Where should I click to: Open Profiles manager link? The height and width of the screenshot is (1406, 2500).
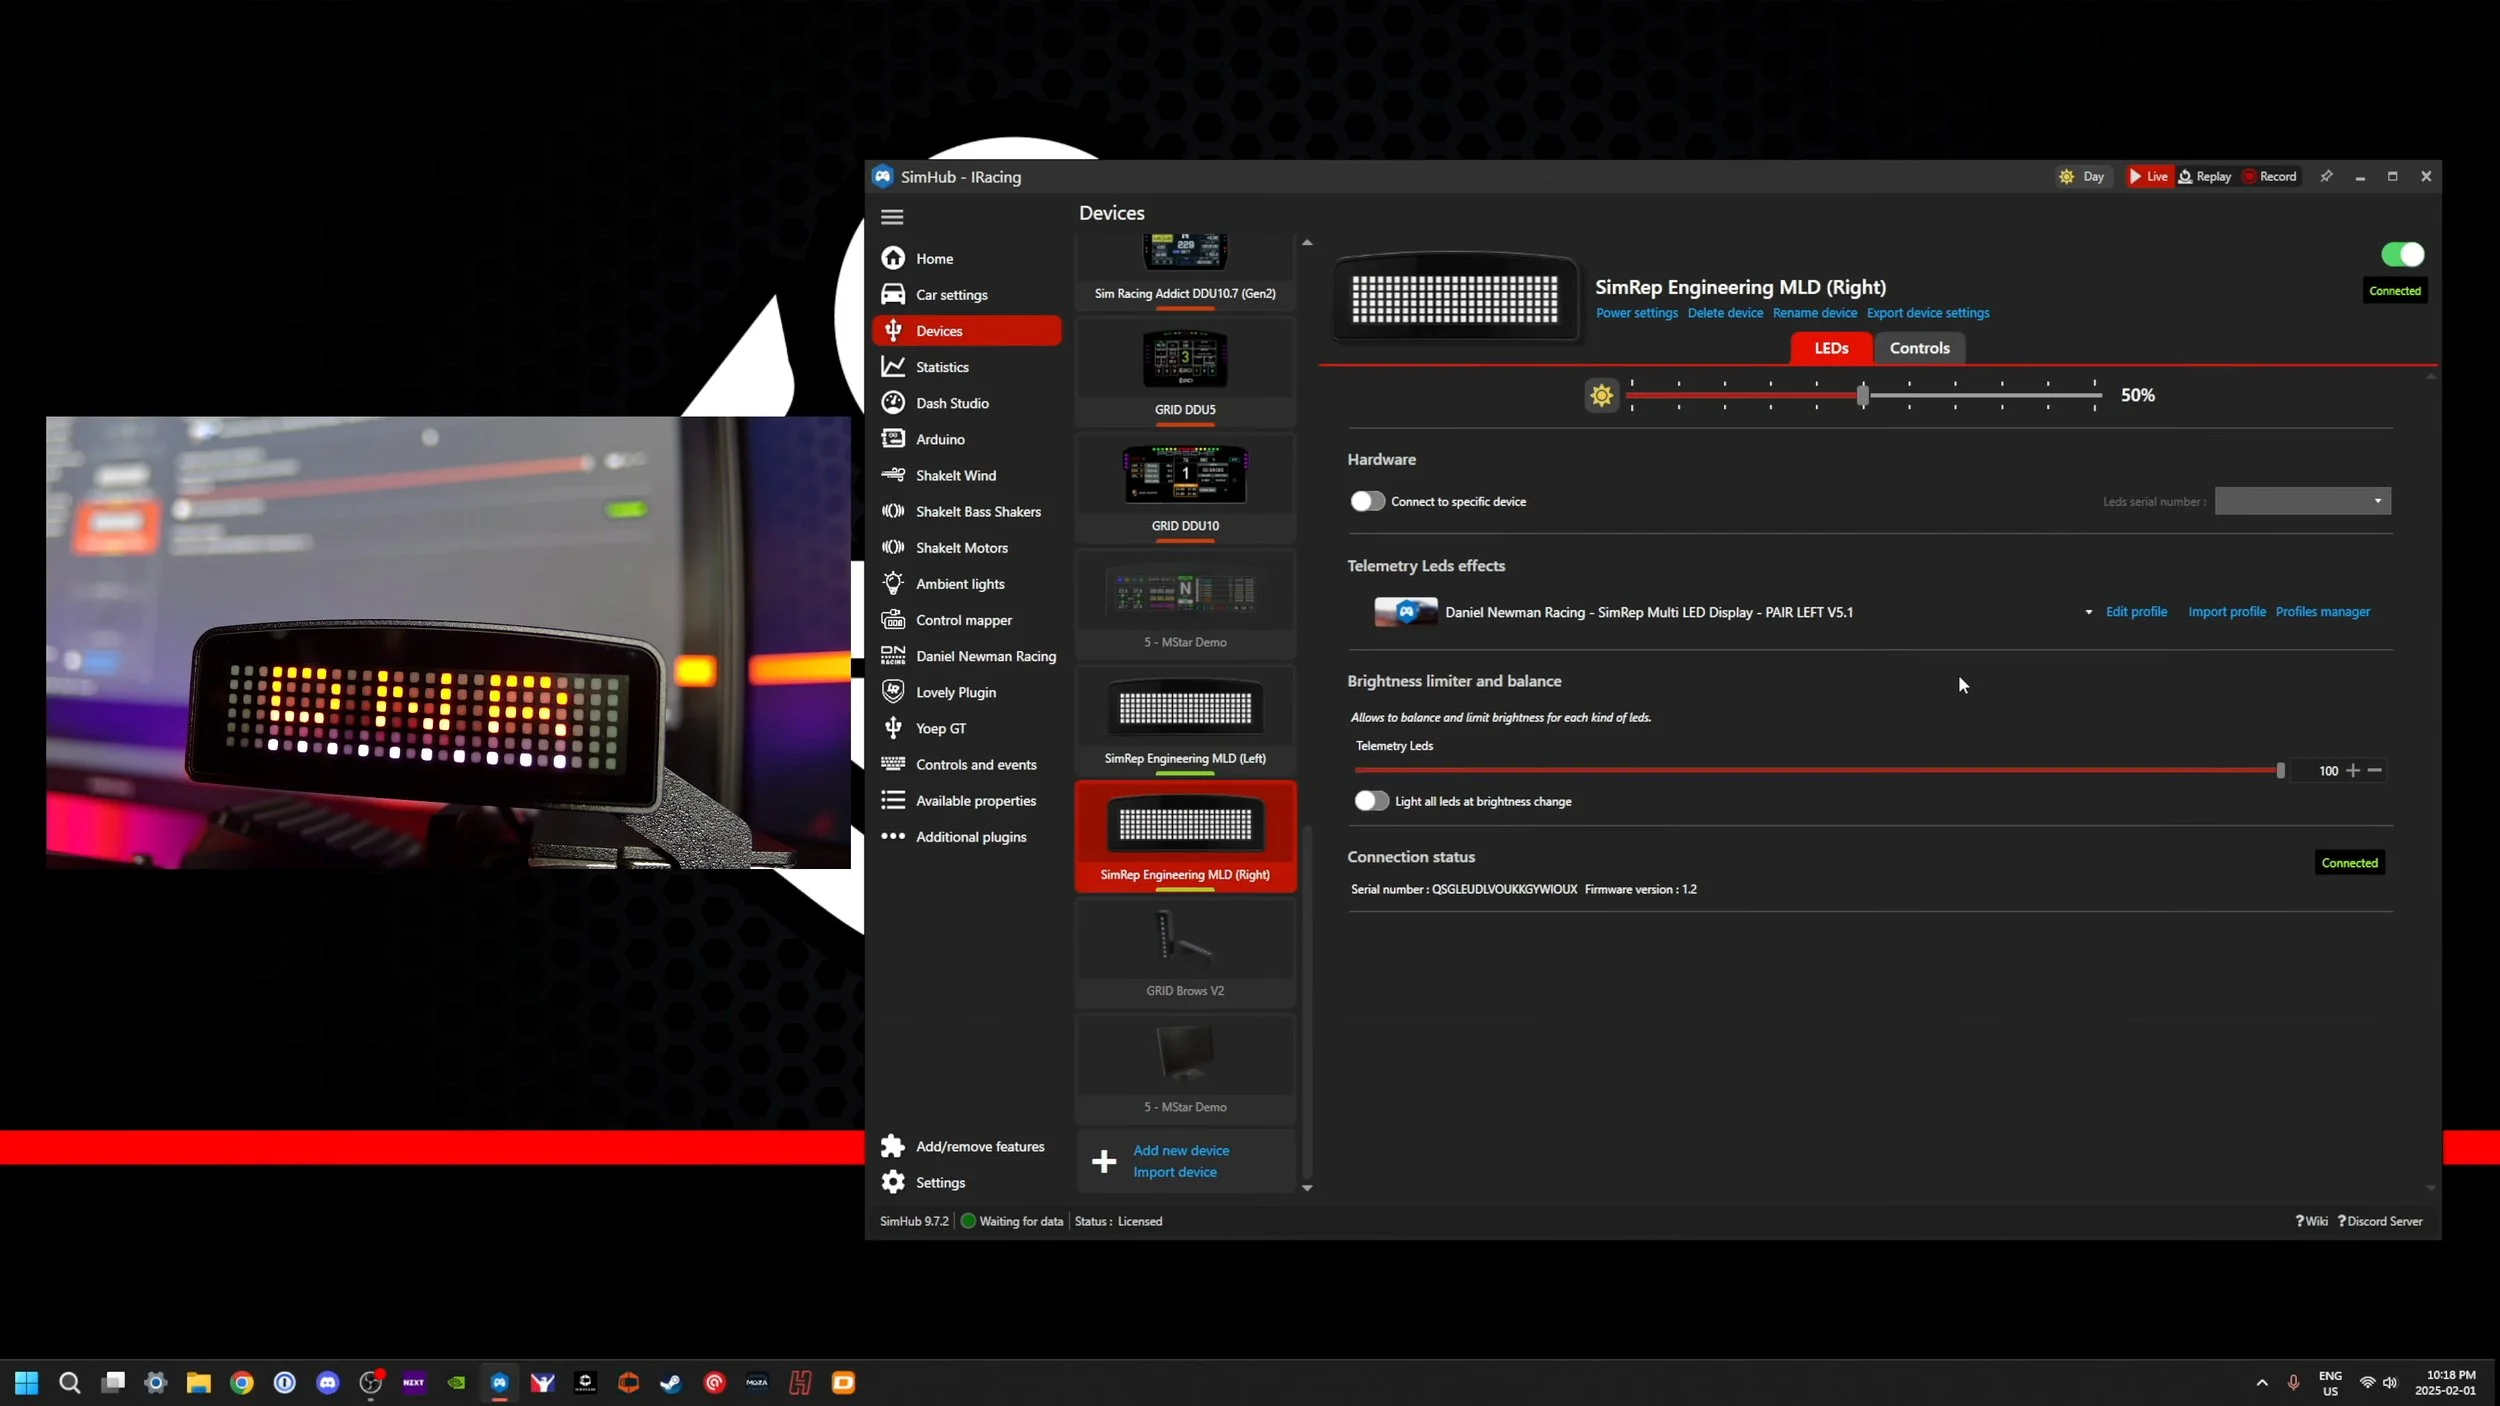click(2322, 612)
